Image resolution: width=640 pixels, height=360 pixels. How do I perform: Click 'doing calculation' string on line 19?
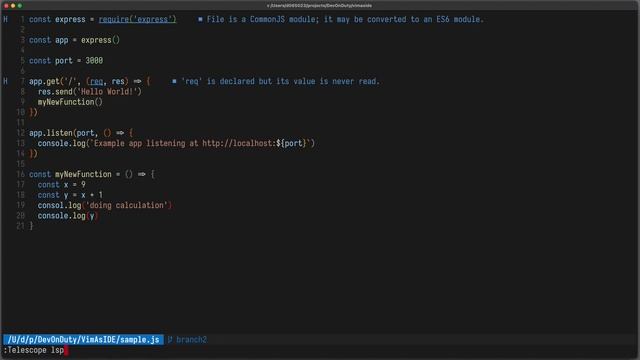click(127, 205)
